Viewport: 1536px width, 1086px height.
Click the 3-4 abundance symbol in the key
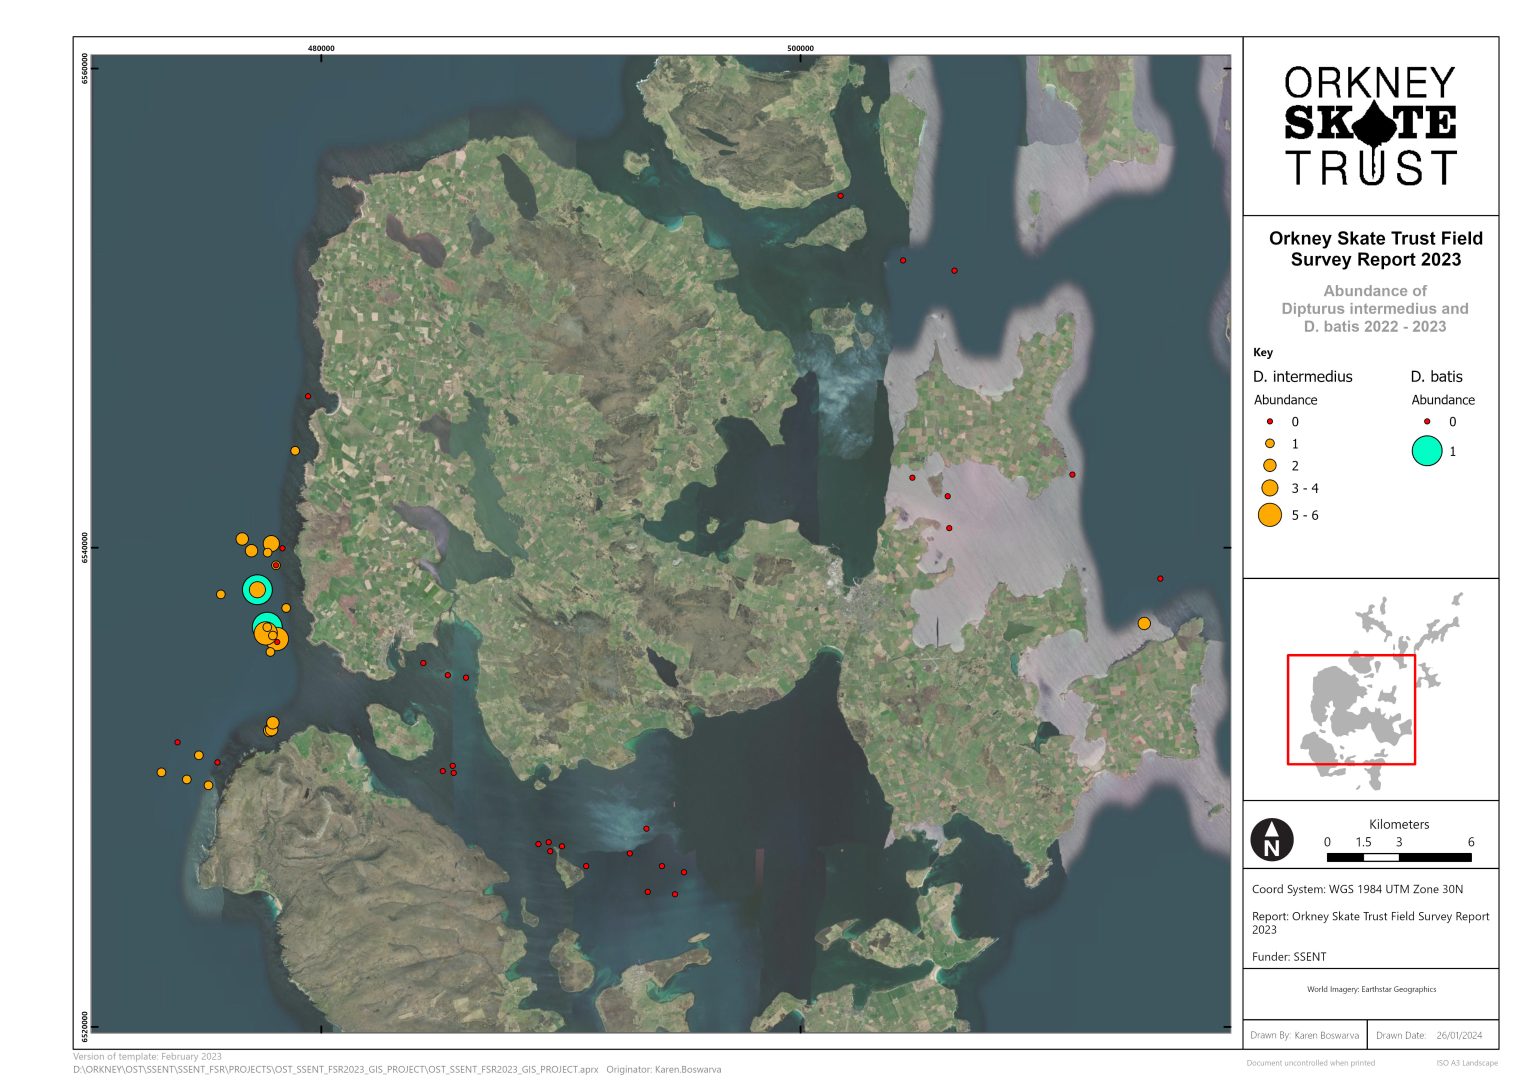(1269, 488)
